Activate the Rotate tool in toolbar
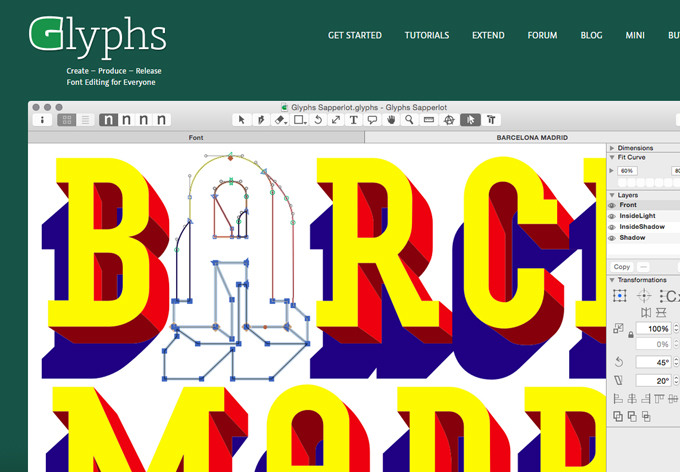The image size is (680, 472). 318,120
